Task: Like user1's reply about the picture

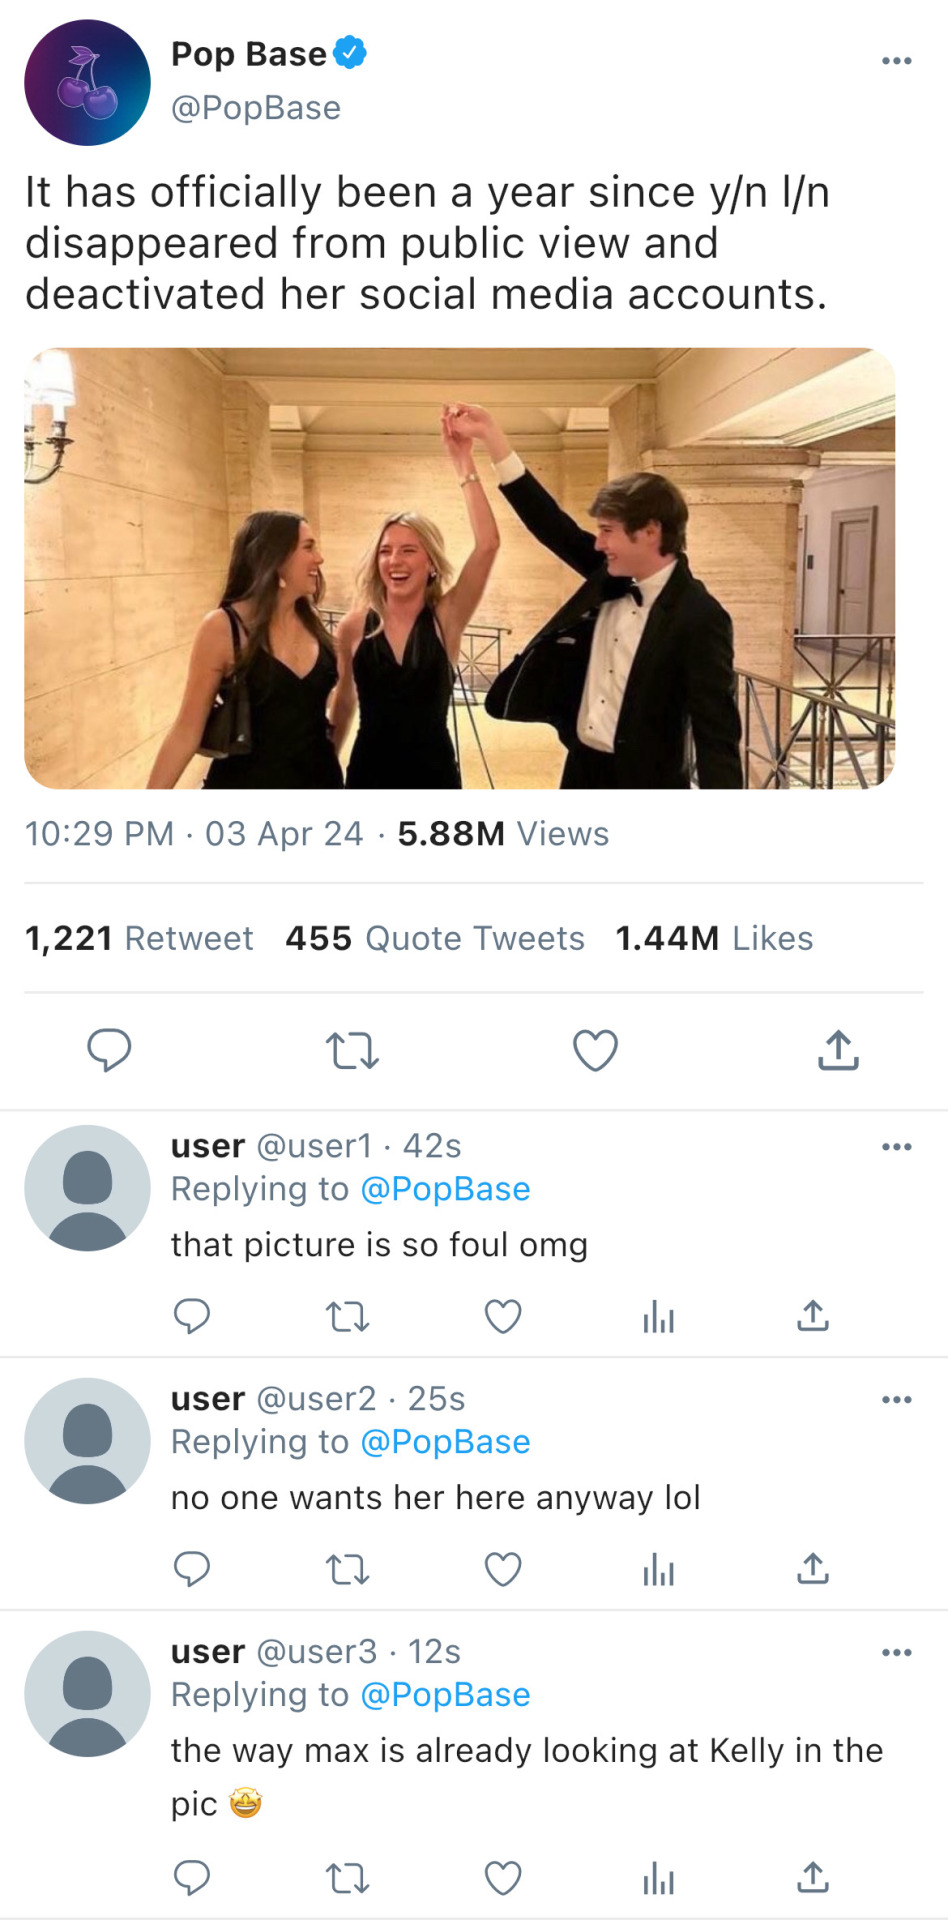Action: pyautogui.click(x=503, y=1317)
